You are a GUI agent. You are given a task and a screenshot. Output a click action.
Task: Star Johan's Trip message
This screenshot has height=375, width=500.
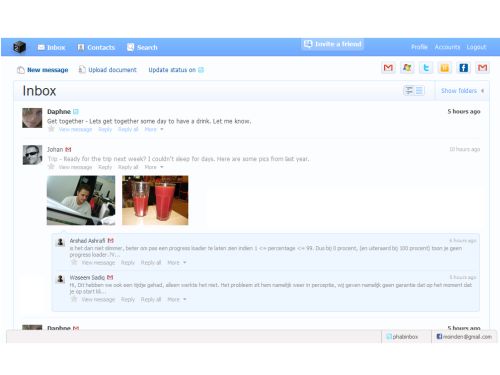(51, 167)
